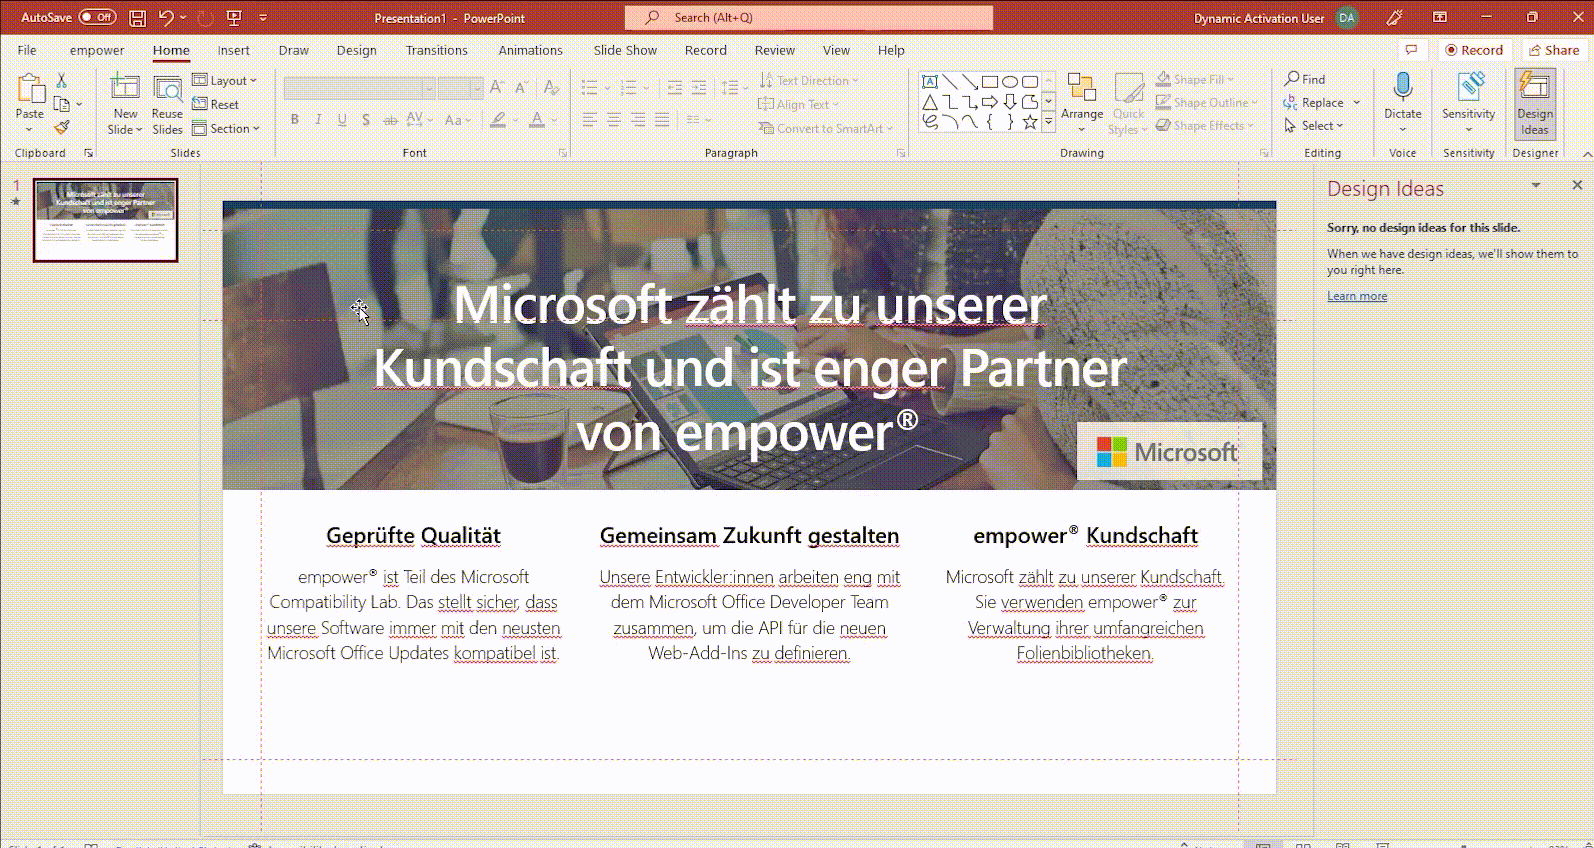
Task: Click the Undo arrow icon
Action: 166,18
